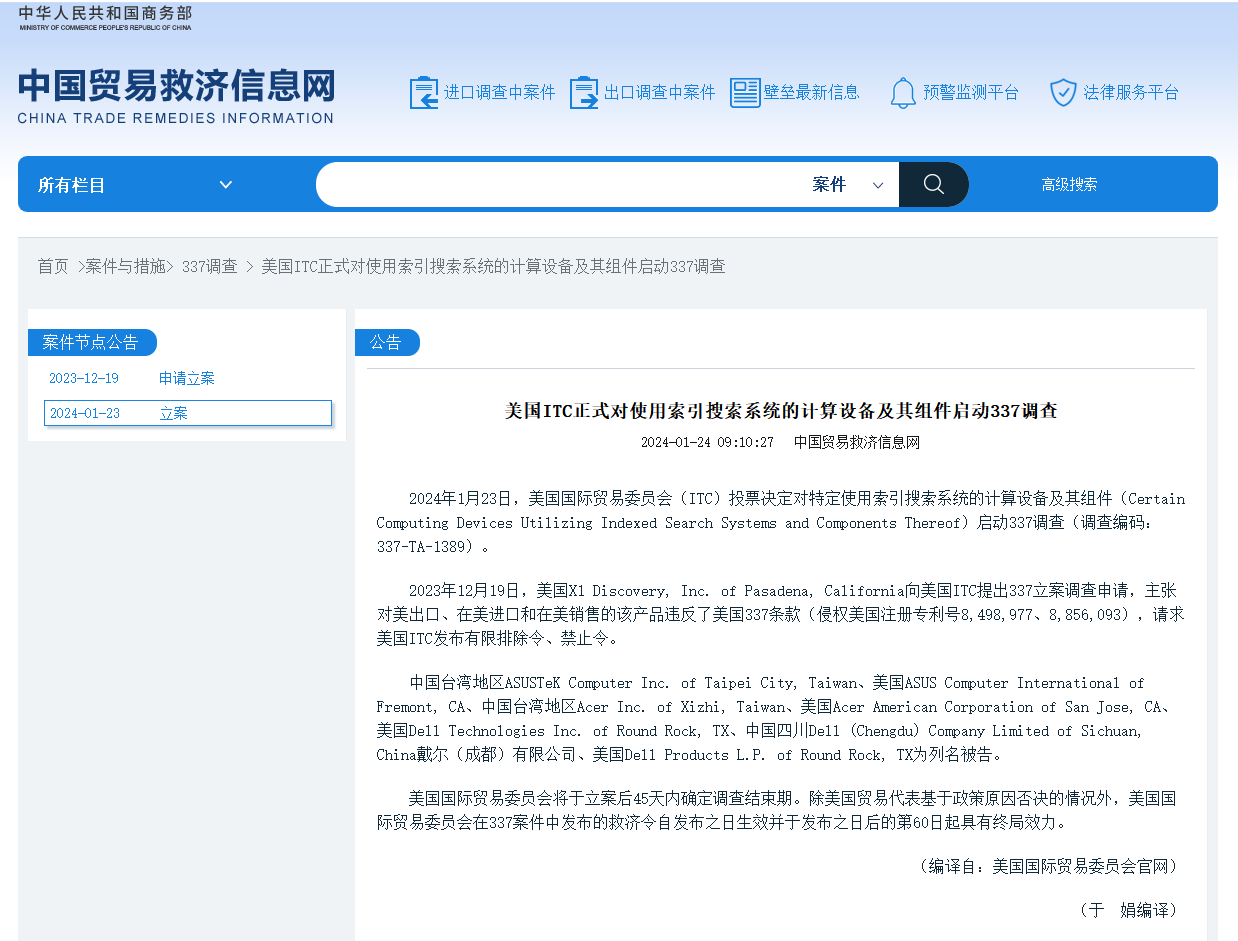Image resolution: width=1238 pixels, height=941 pixels.
Task: Click the text ASUSTeK Computer Inc.
Action: (588, 683)
